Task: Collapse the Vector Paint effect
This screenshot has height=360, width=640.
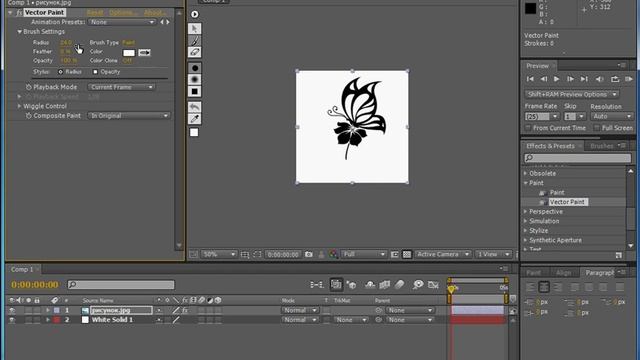Action: coord(10,13)
